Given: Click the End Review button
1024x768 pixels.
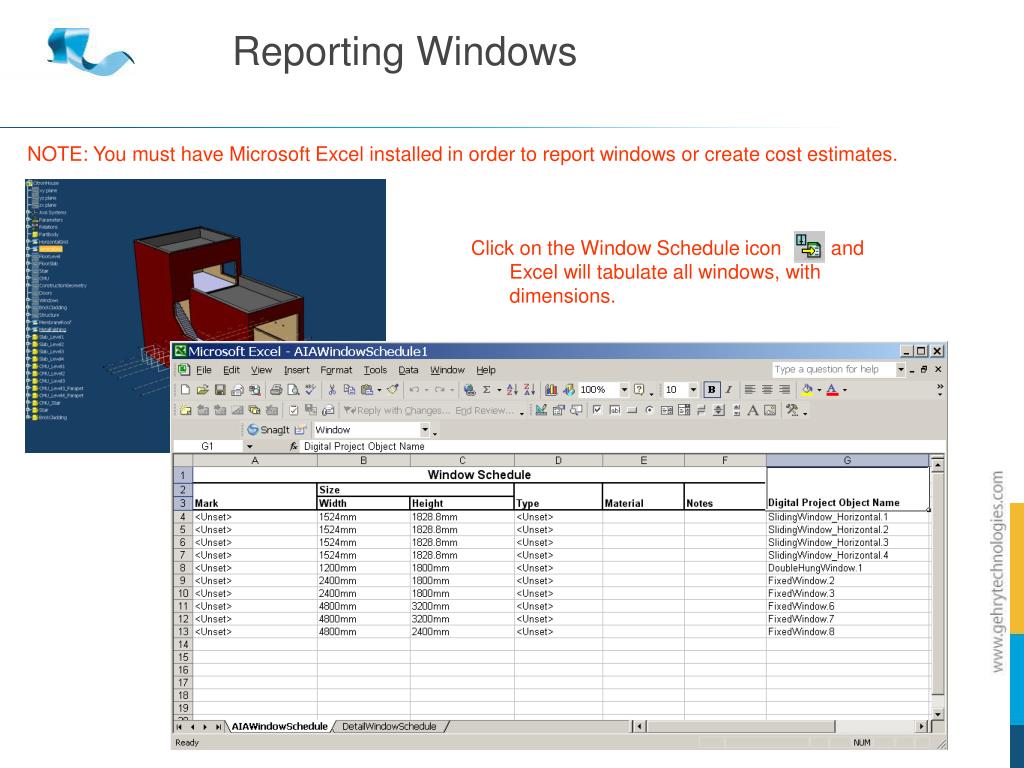Looking at the screenshot, I should click(x=485, y=410).
